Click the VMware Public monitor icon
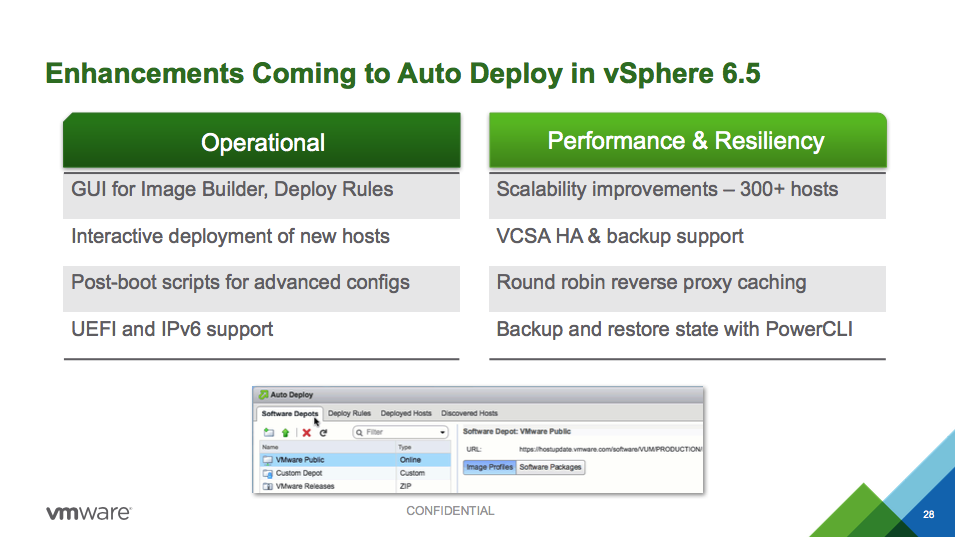This screenshot has height=537, width=955. (267, 460)
